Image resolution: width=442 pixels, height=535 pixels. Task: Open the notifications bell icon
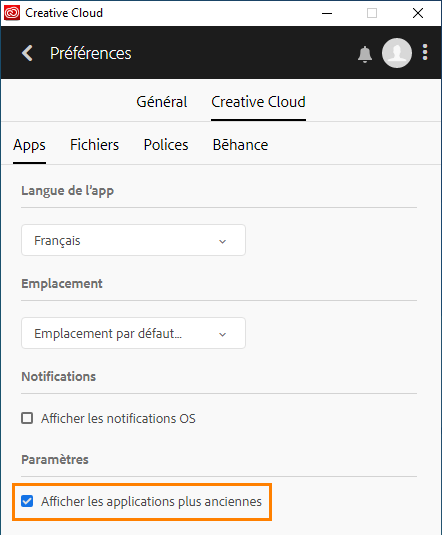point(365,54)
